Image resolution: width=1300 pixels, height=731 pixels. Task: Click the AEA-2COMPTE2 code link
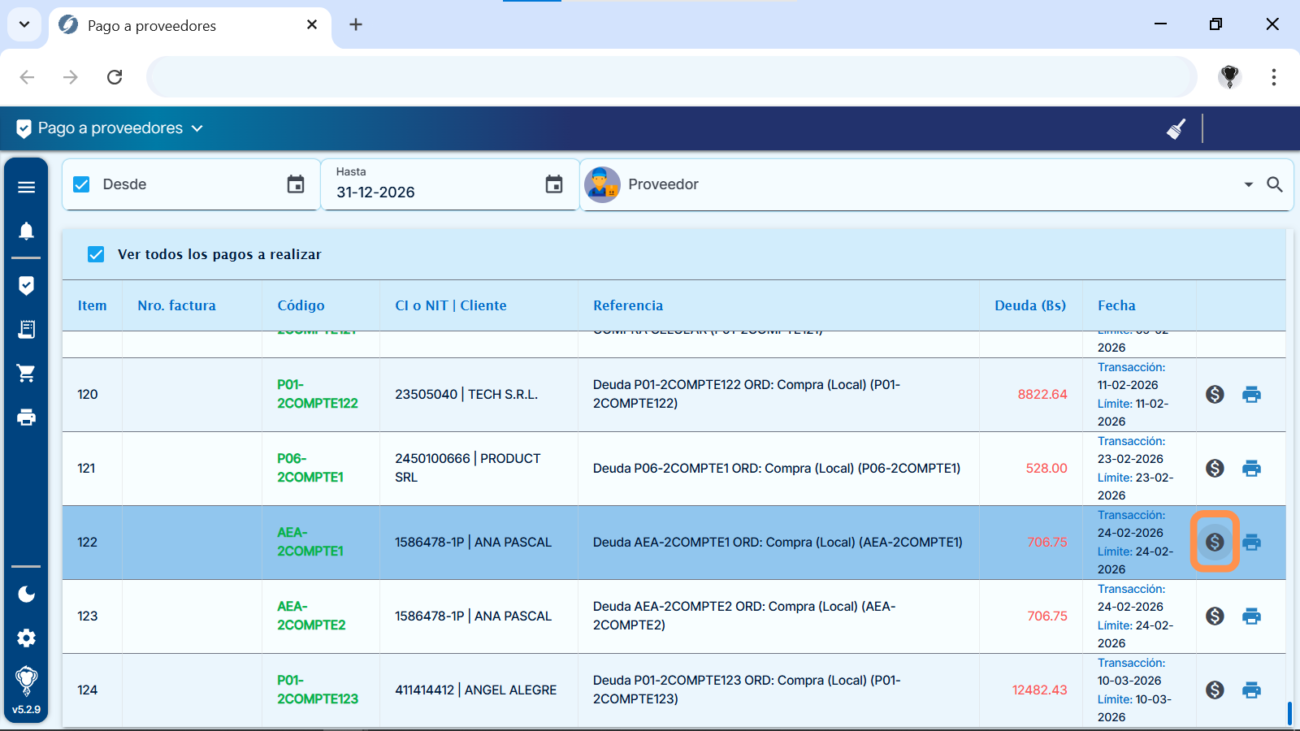tap(311, 616)
